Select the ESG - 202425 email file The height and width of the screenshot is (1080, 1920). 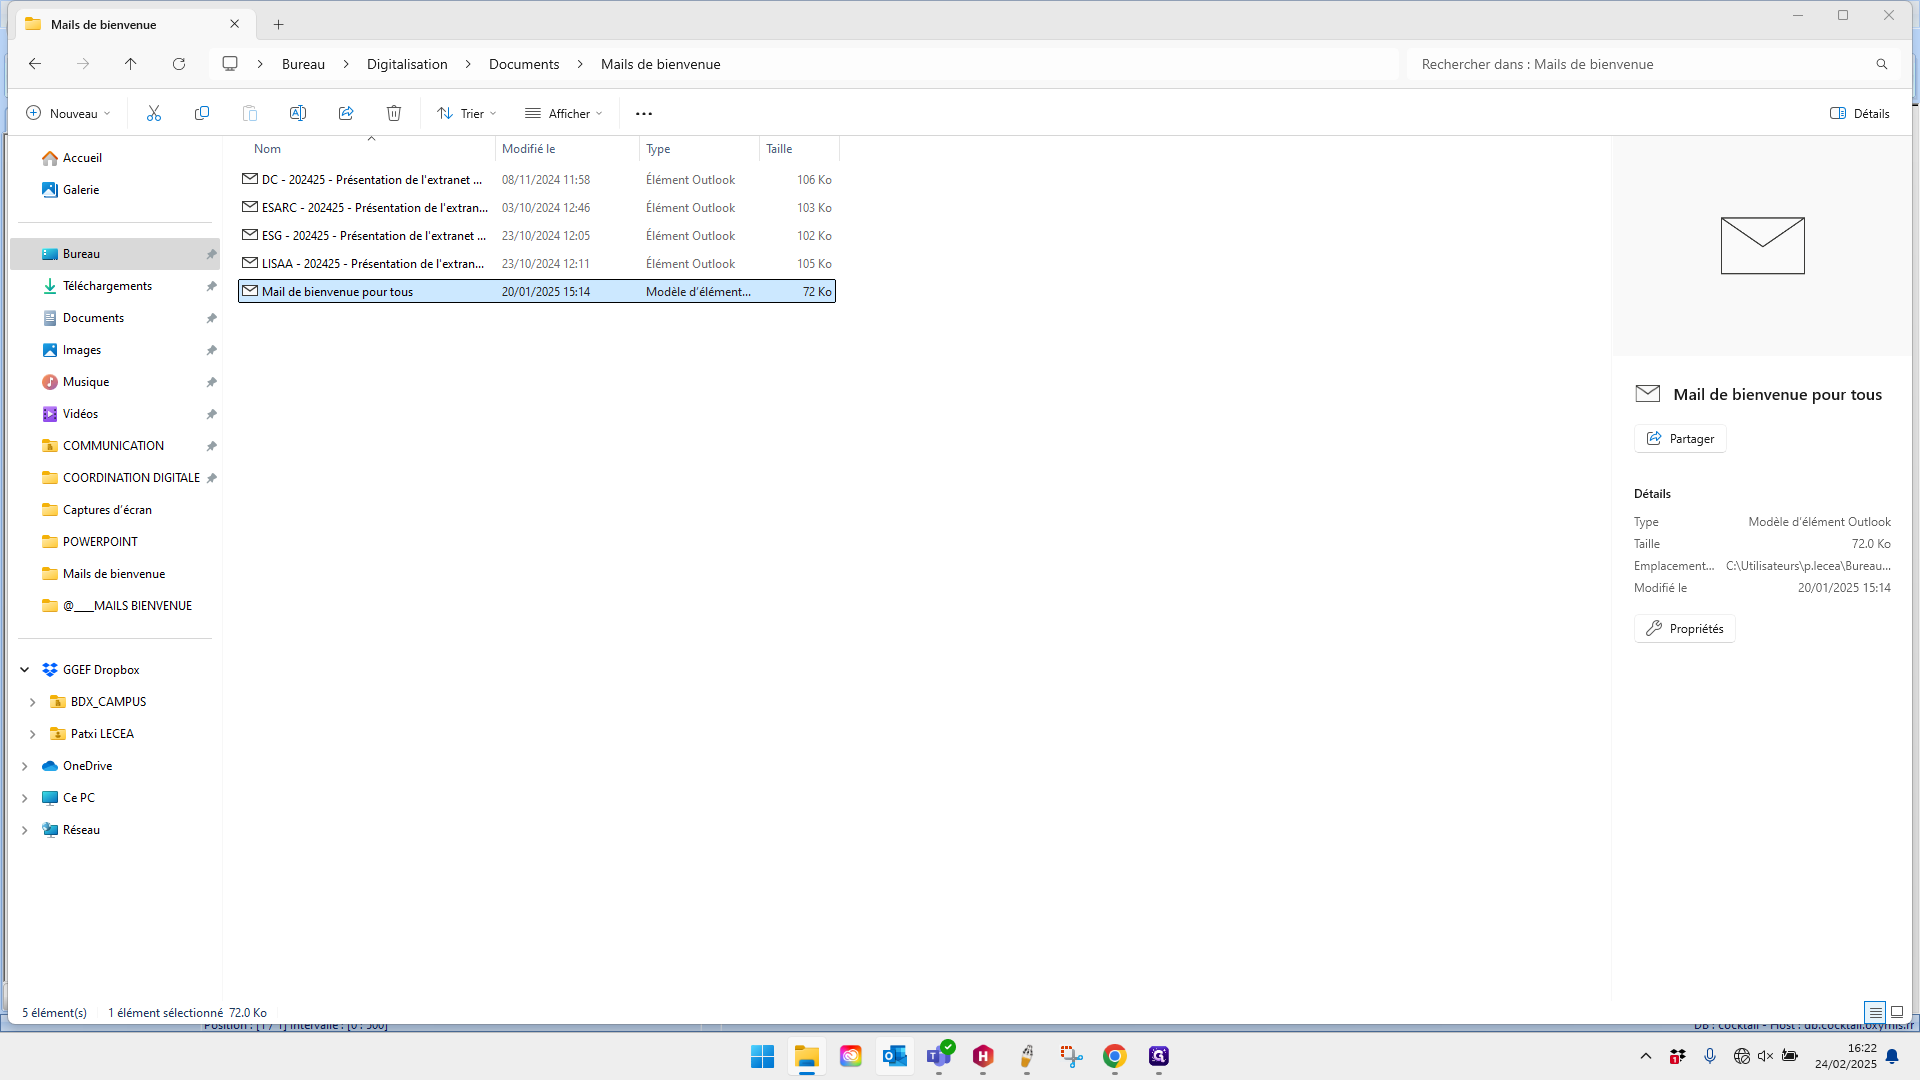(x=537, y=236)
